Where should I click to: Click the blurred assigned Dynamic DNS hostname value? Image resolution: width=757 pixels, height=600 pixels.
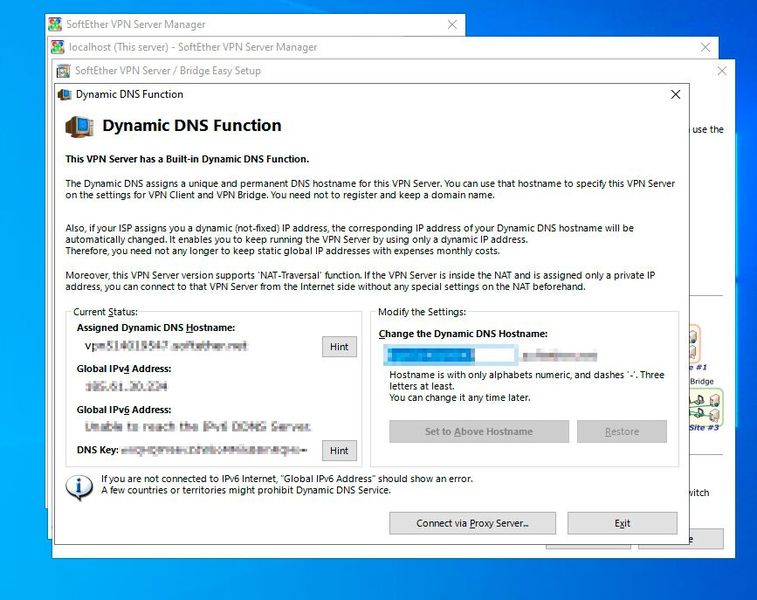[166, 346]
